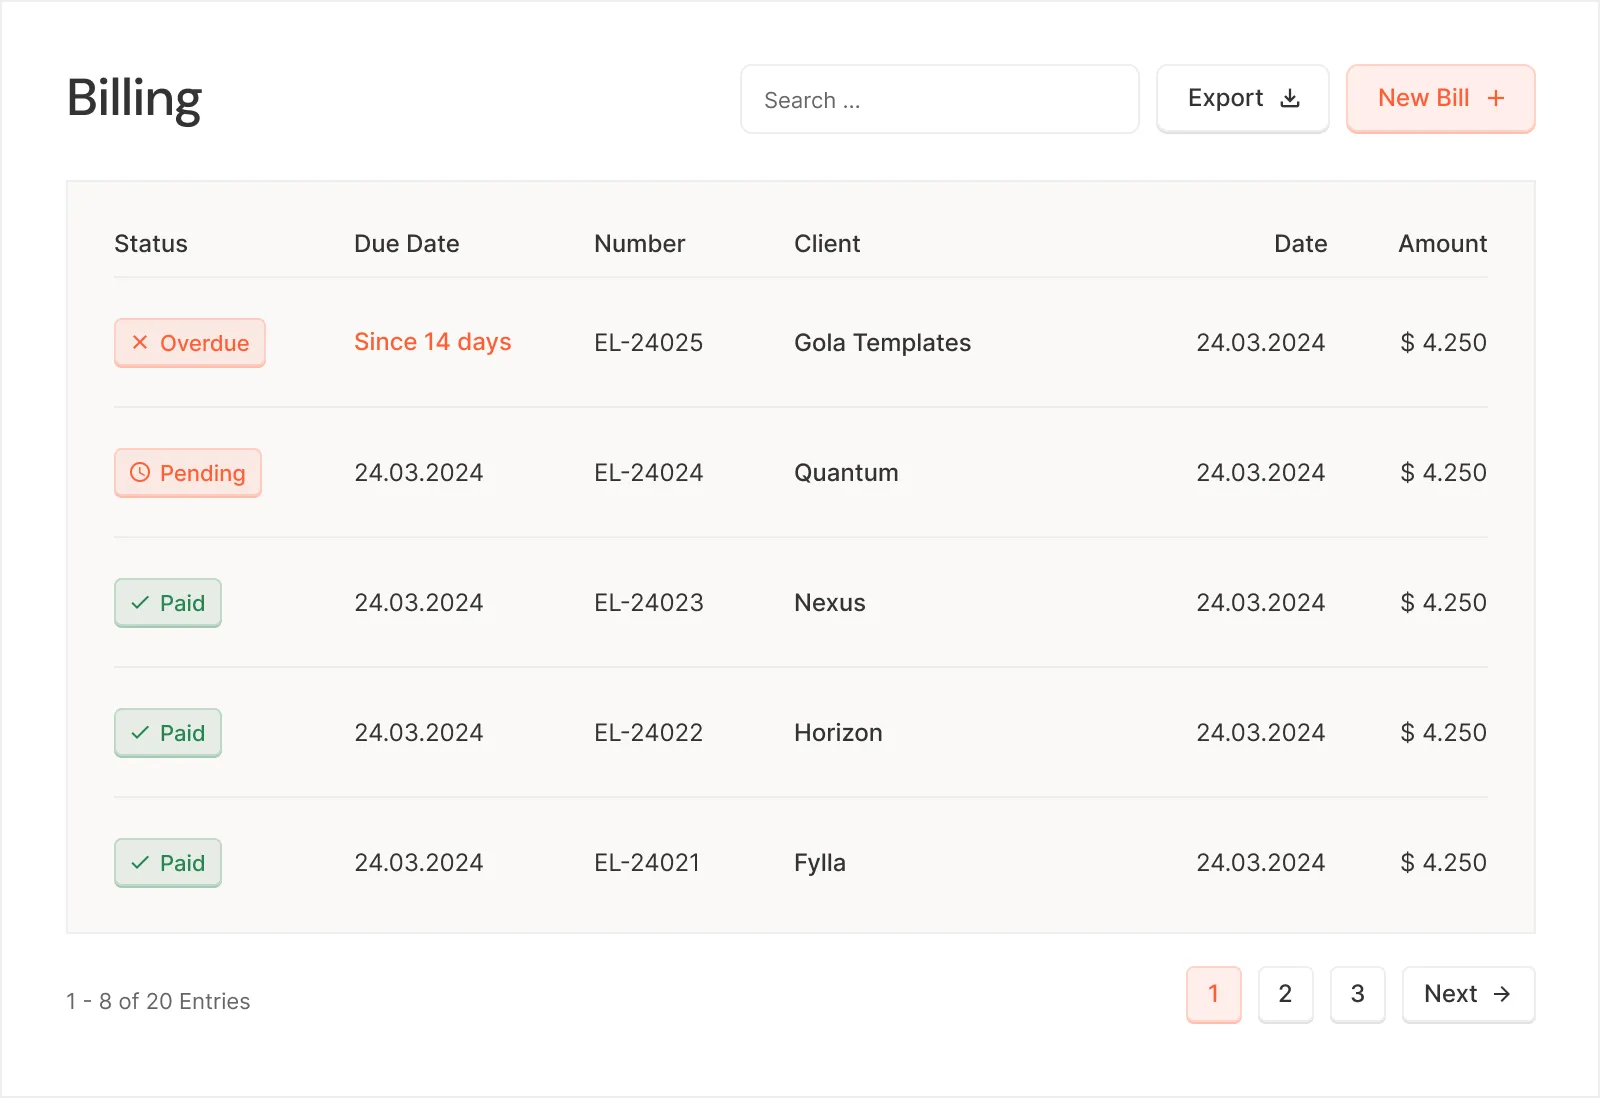Focus the Search input field
The image size is (1600, 1098).
[940, 99]
